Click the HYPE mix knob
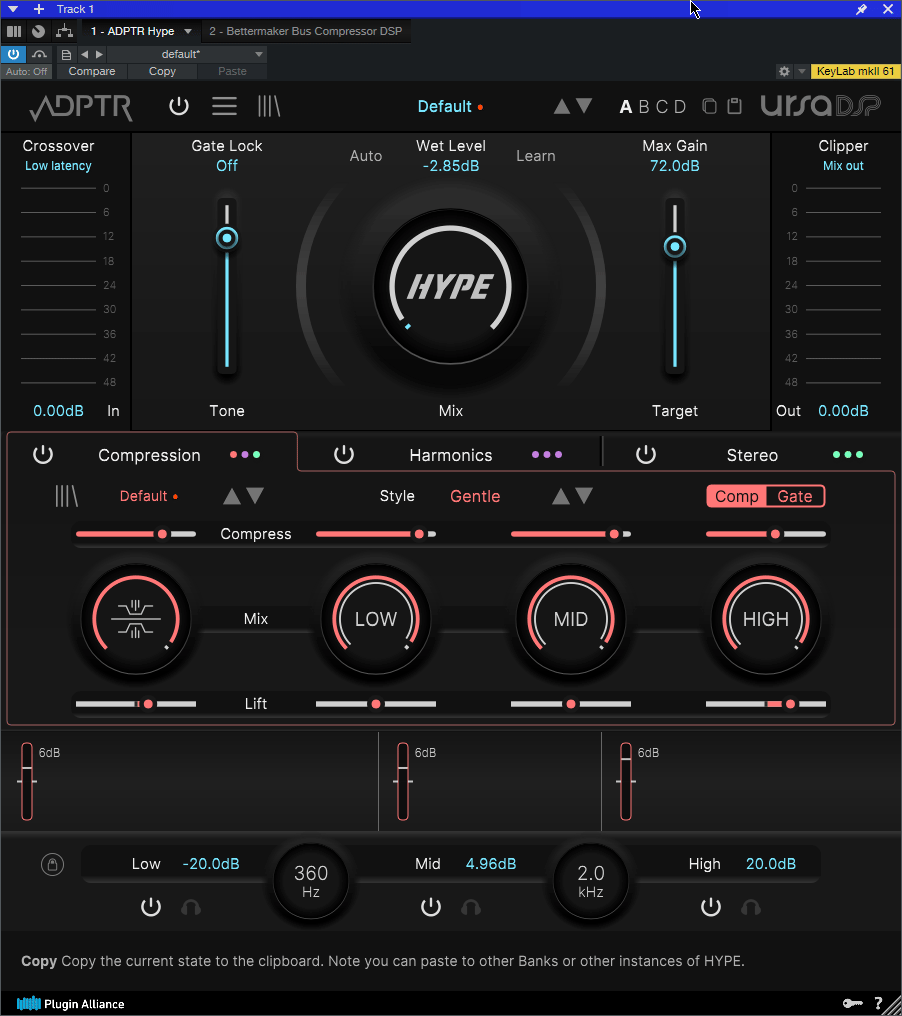Viewport: 902px width, 1016px height. (x=451, y=286)
